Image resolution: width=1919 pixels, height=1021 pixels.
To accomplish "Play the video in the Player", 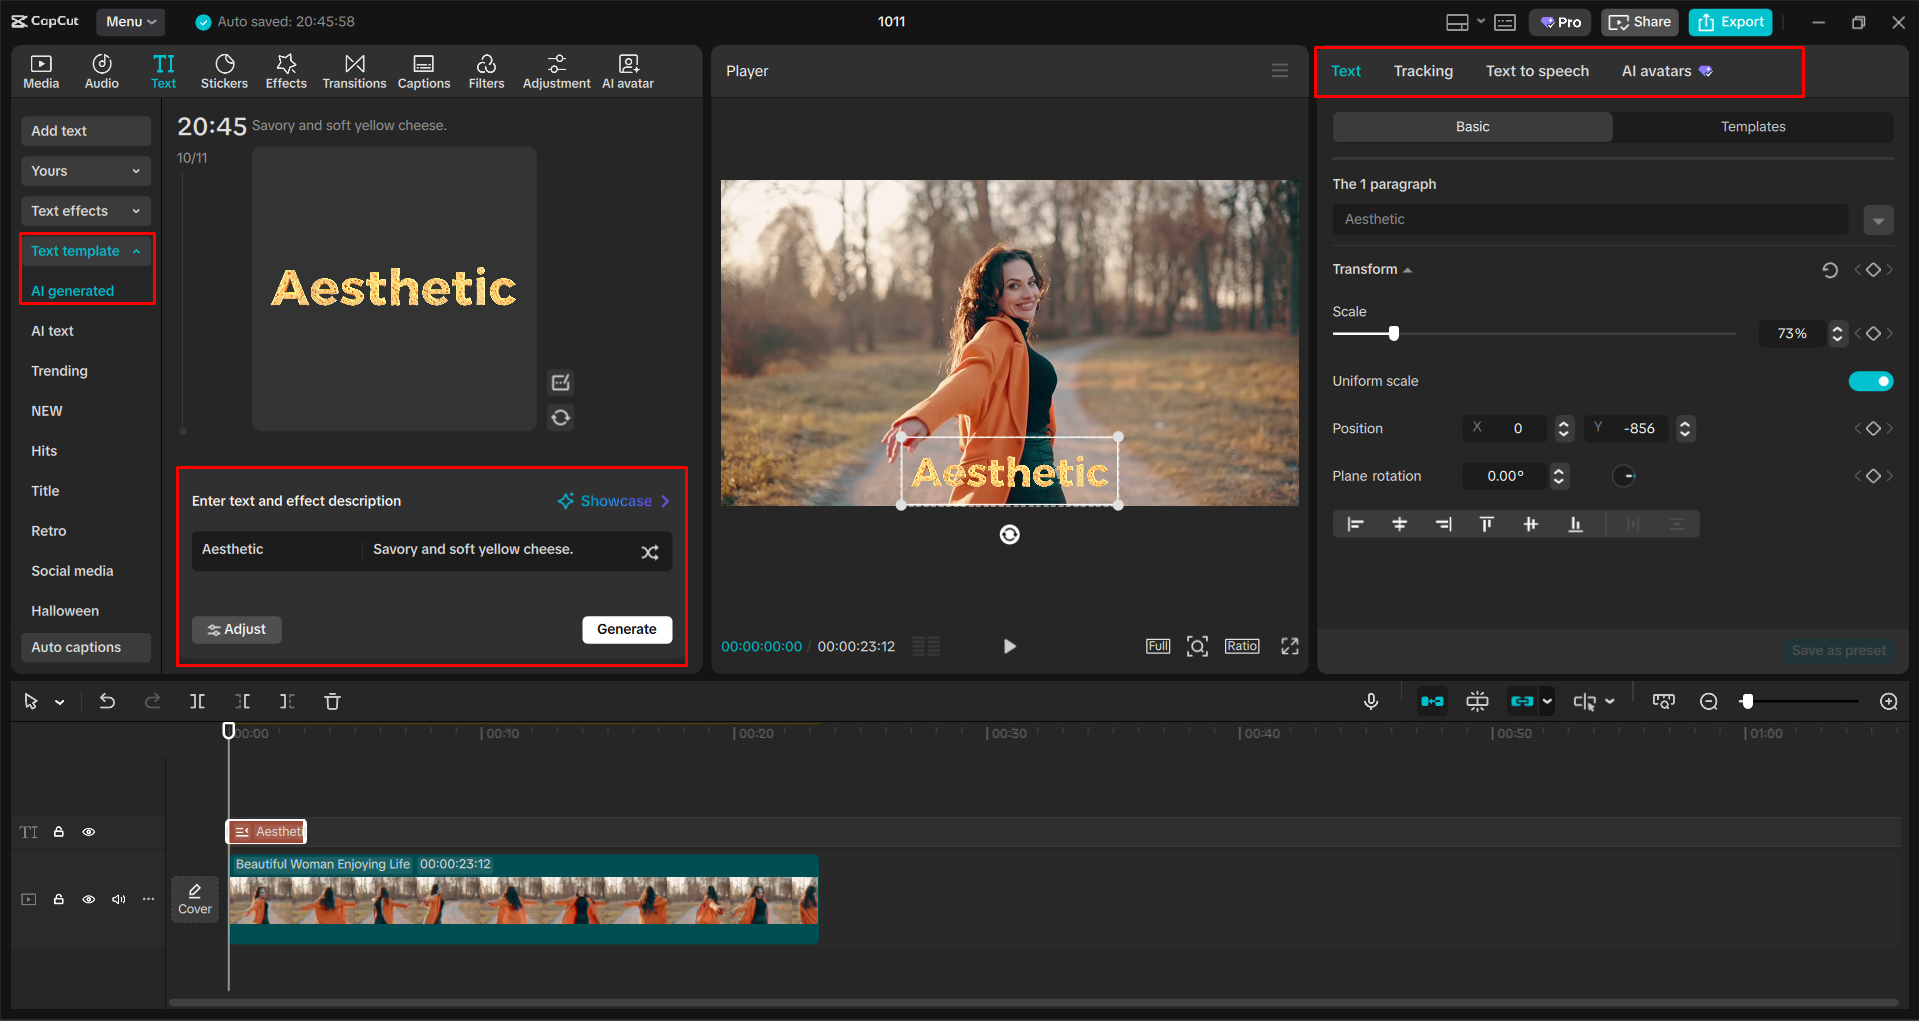I will (1009, 646).
